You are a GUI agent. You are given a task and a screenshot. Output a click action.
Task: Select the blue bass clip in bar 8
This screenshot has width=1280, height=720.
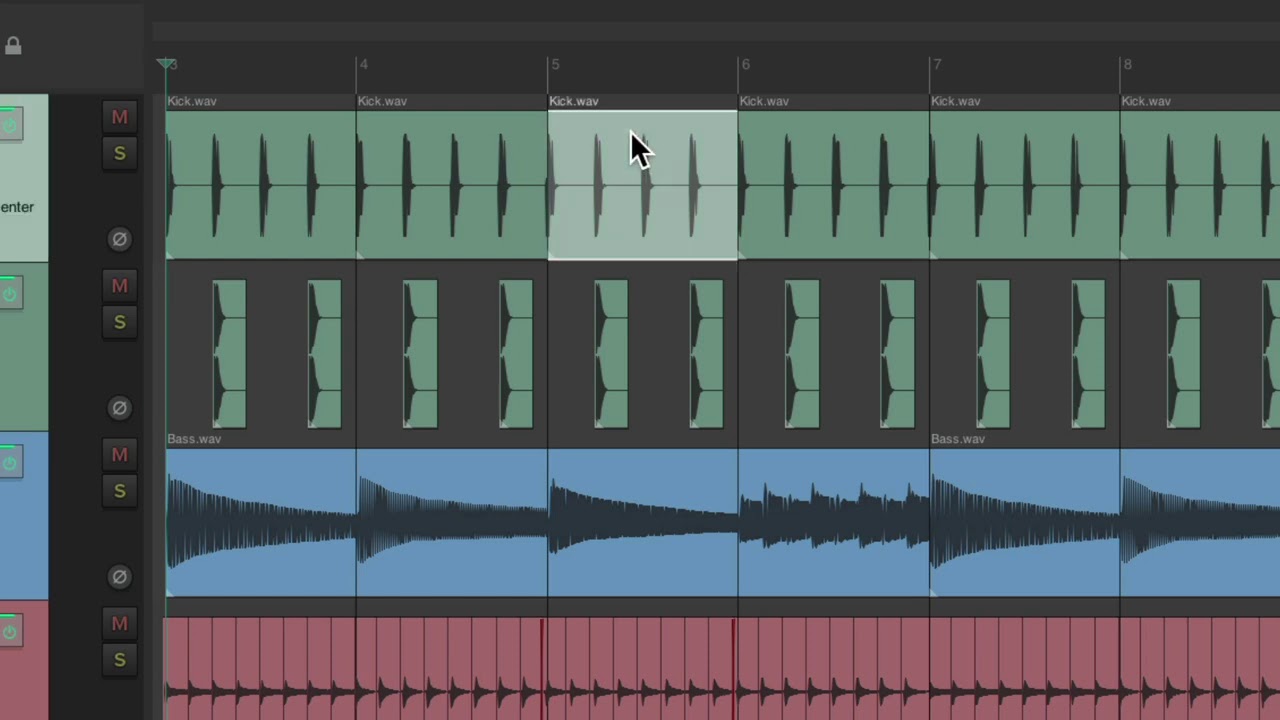(x=1200, y=523)
